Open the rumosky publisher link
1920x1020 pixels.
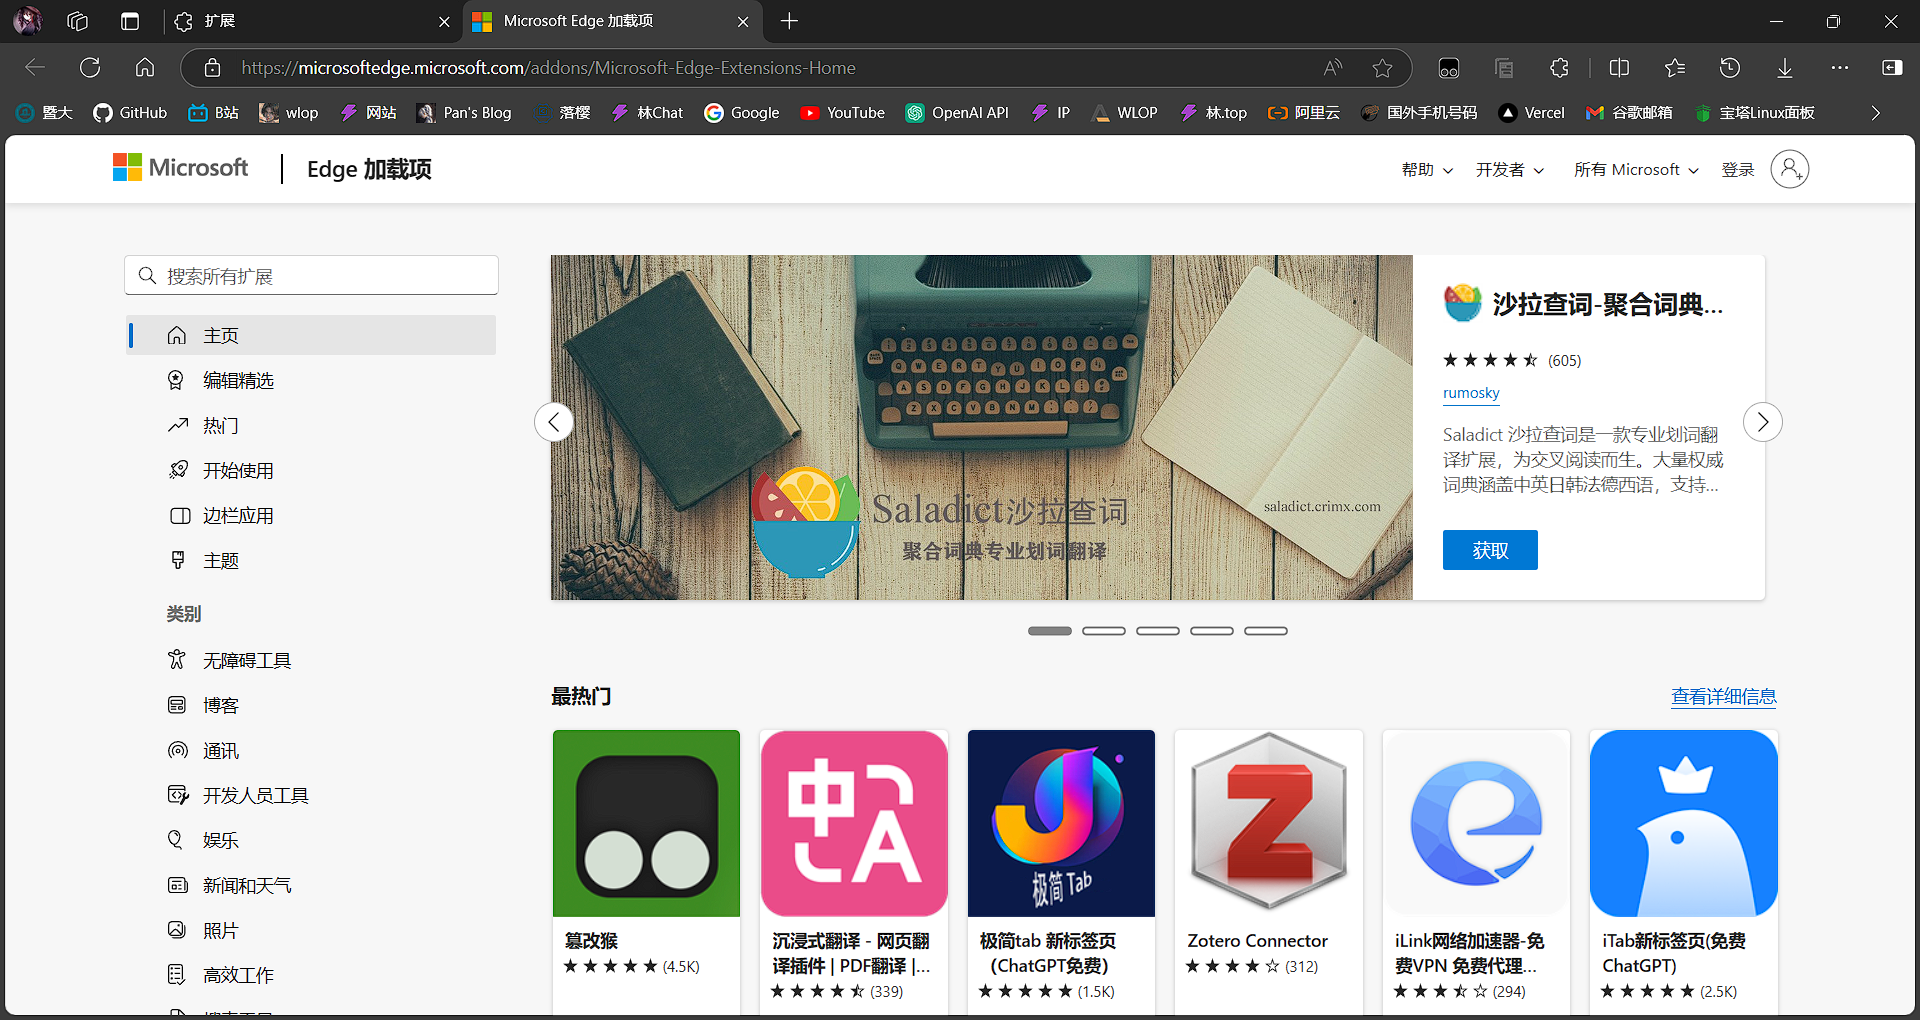point(1471,393)
